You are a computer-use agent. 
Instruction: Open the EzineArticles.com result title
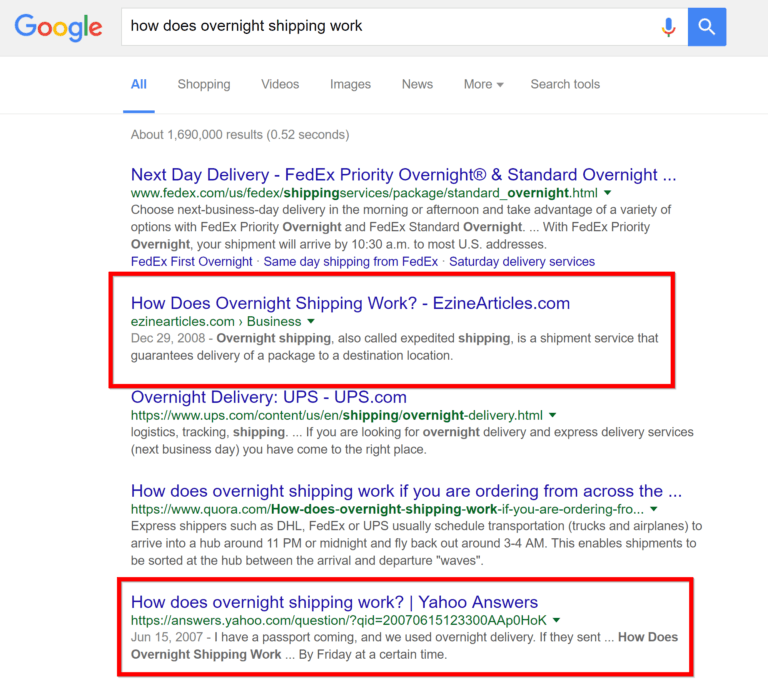pos(350,303)
